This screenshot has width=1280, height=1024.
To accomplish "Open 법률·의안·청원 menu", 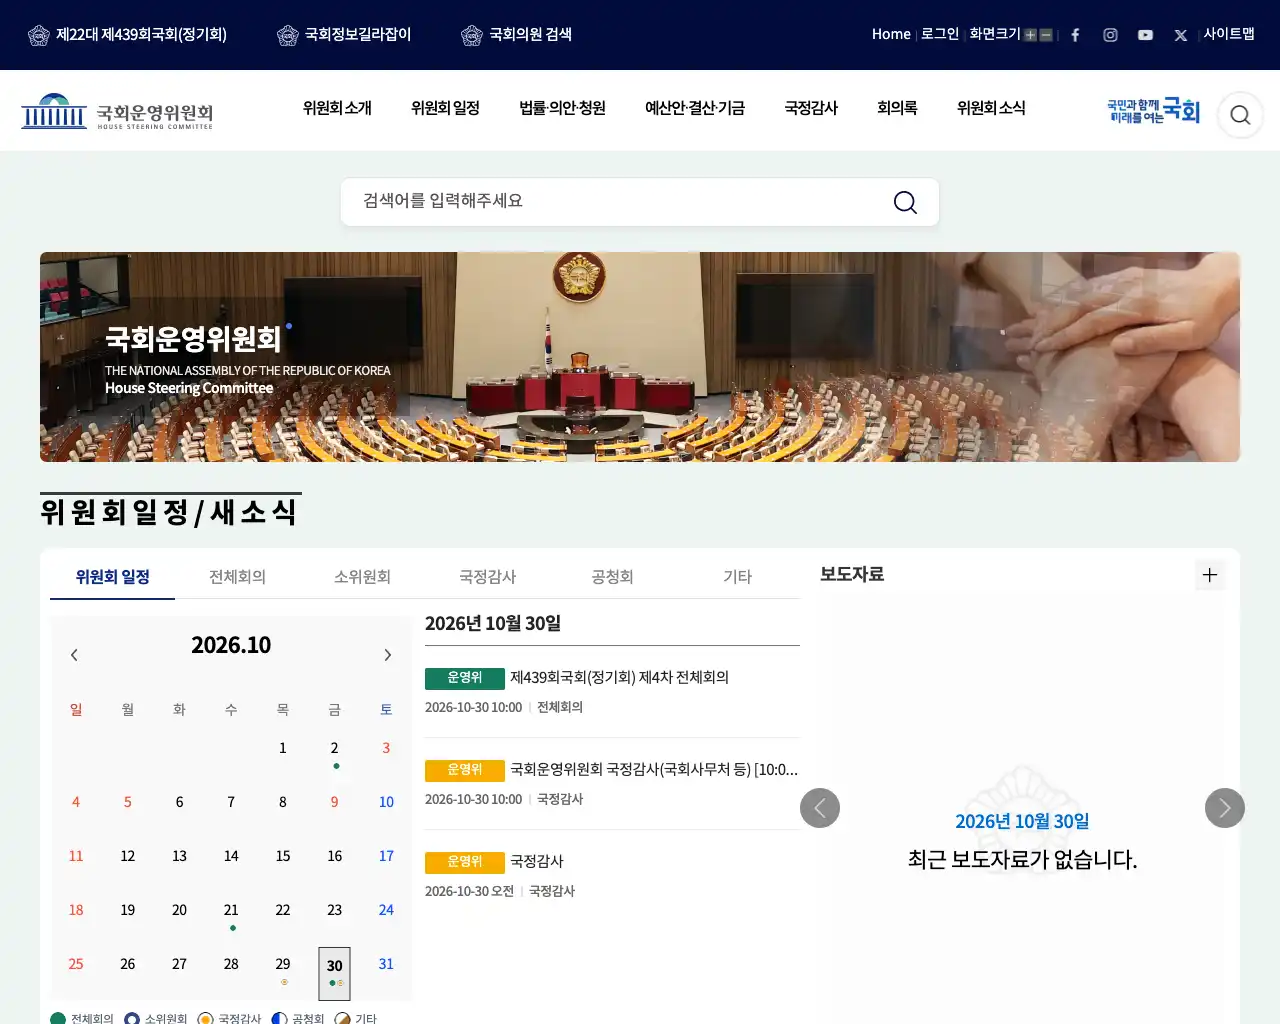I will coord(562,108).
